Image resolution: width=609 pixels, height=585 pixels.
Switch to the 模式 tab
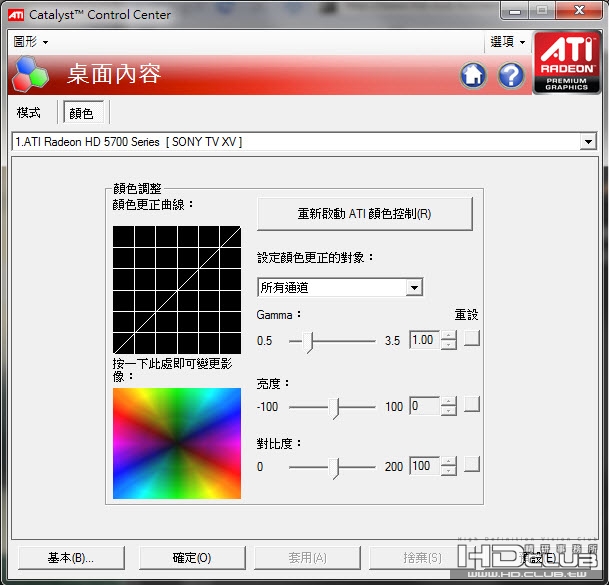(28, 113)
